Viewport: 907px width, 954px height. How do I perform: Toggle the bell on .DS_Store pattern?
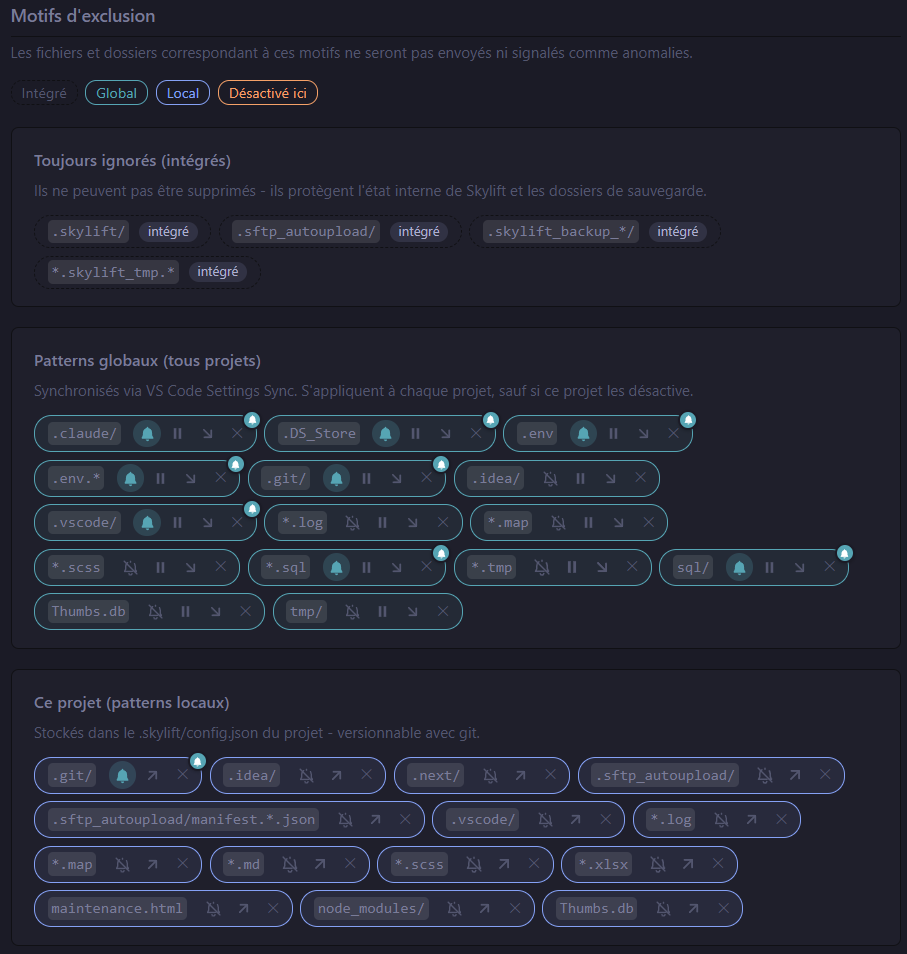pyautogui.click(x=386, y=434)
